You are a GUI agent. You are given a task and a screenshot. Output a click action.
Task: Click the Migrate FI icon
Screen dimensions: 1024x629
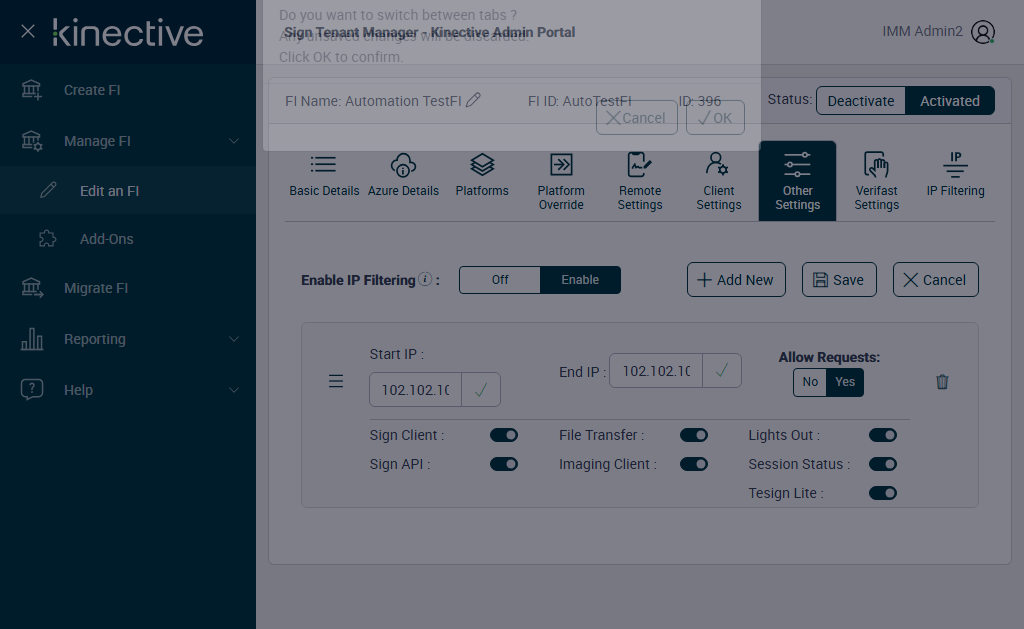pos(32,288)
